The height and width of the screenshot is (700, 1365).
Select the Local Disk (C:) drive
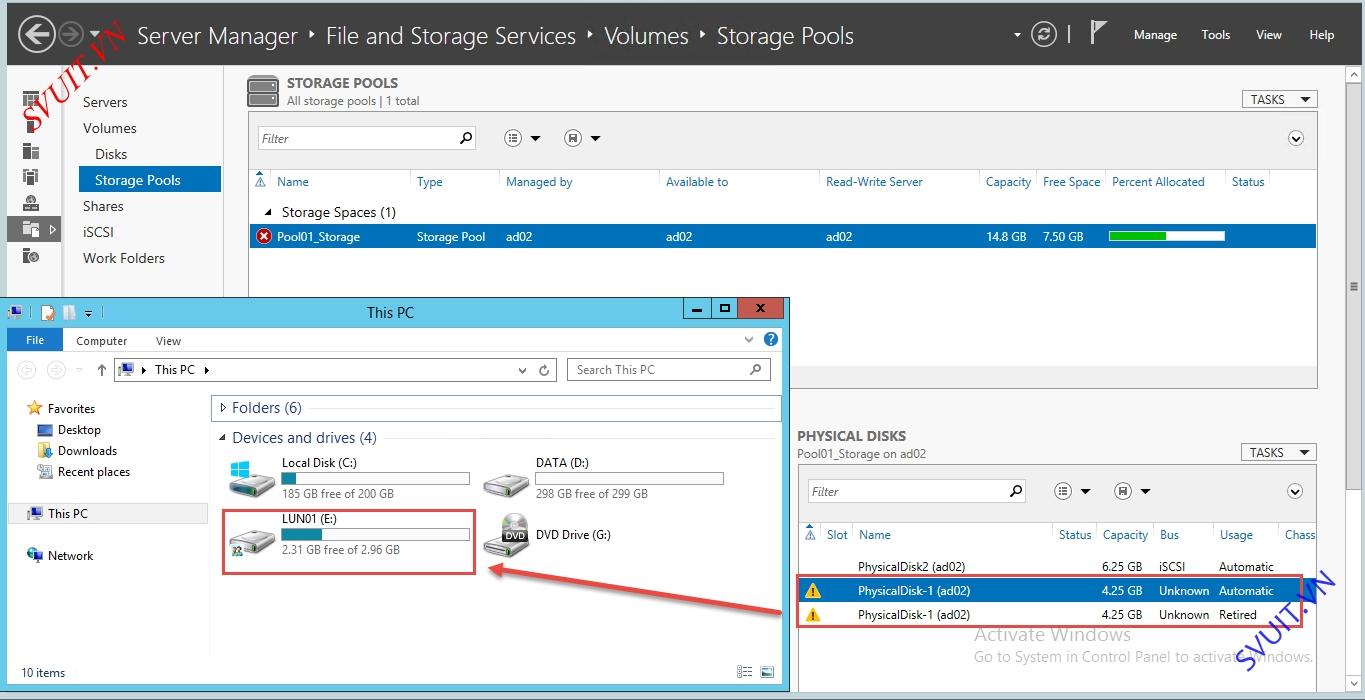(x=349, y=478)
